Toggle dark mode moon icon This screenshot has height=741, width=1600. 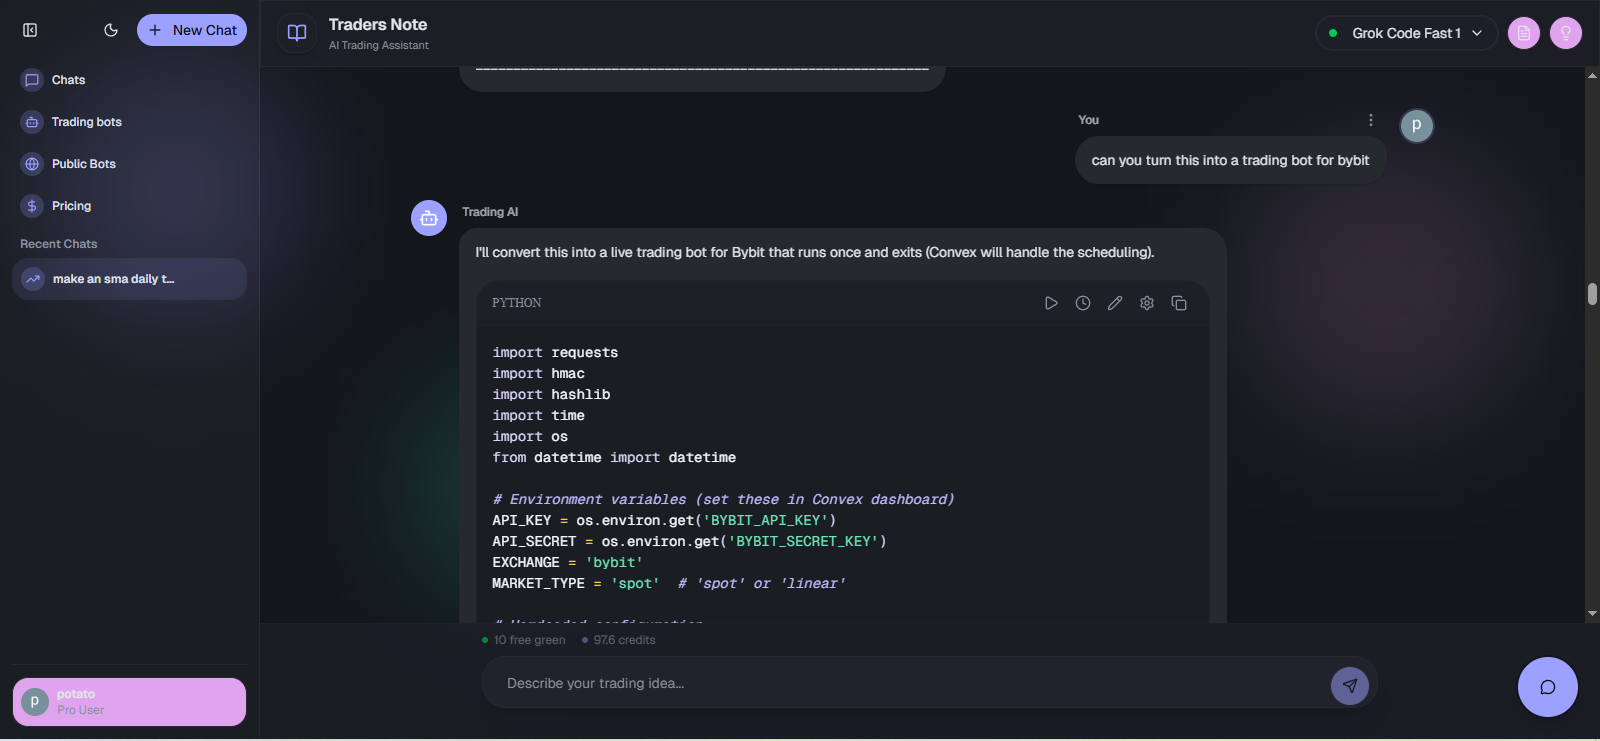point(111,30)
